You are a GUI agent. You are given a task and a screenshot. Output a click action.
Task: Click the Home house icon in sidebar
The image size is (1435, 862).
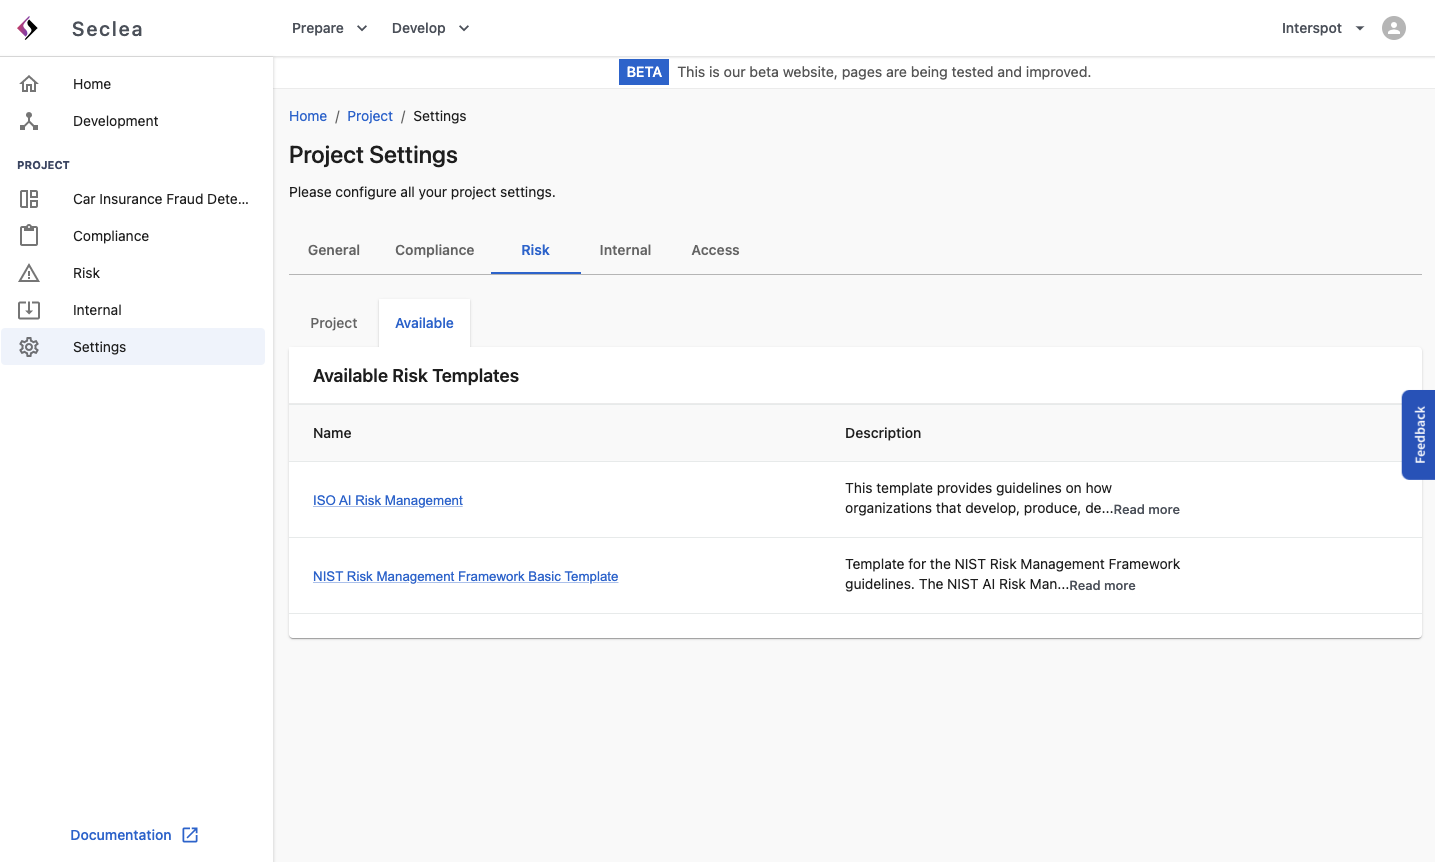pos(29,84)
